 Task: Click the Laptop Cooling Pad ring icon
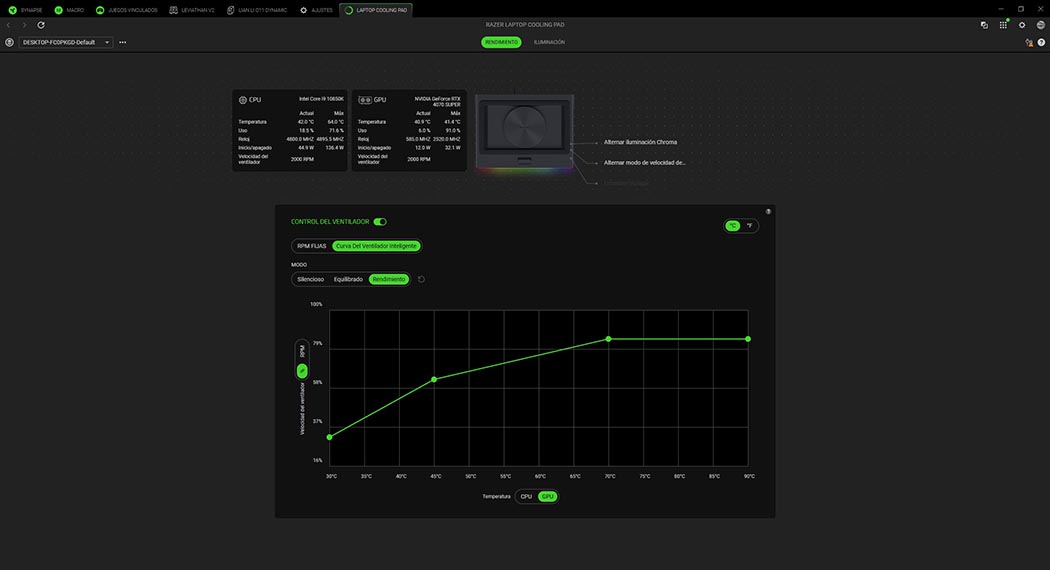click(348, 10)
